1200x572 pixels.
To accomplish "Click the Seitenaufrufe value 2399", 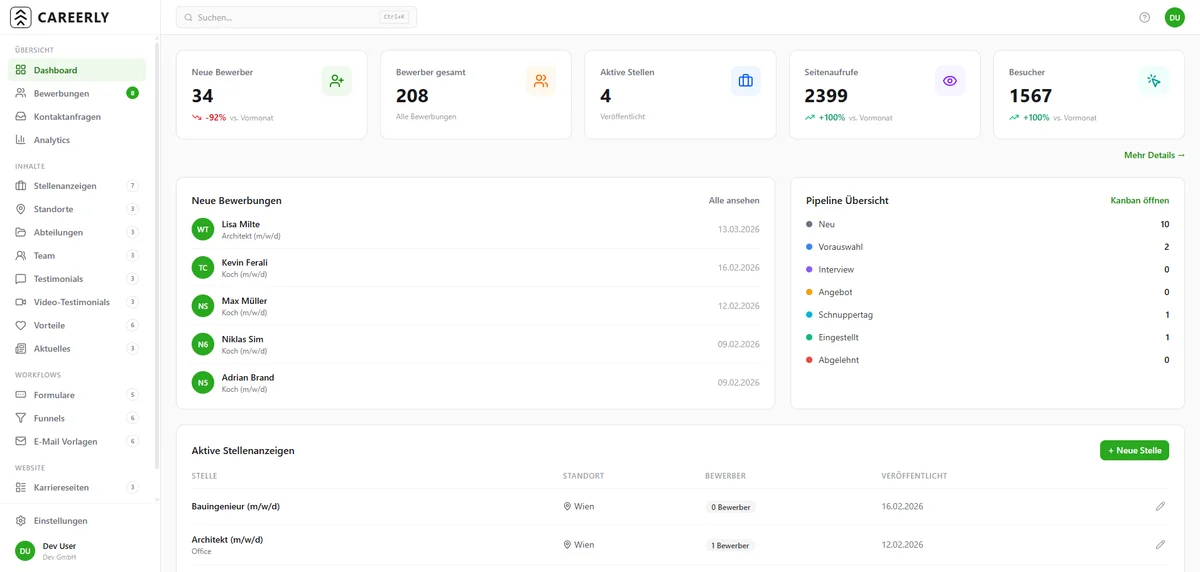I will click(826, 96).
